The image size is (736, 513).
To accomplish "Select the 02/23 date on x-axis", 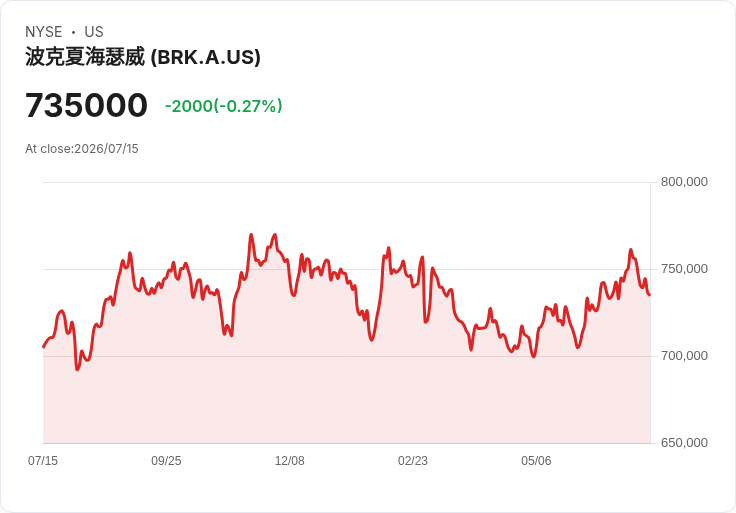I will point(413,461).
